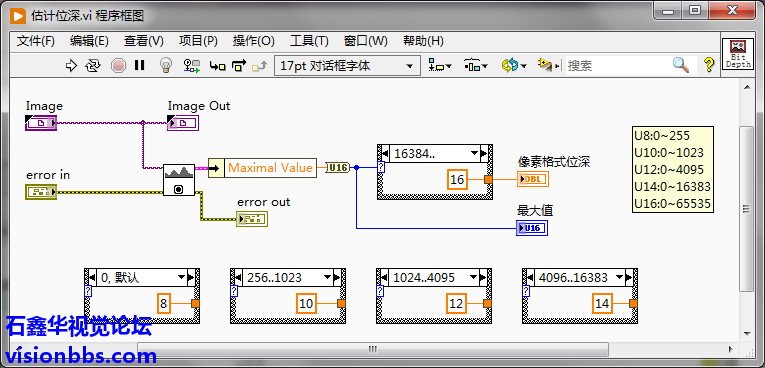
Task: Open the Distribute Objects dropdown
Action: 476,65
